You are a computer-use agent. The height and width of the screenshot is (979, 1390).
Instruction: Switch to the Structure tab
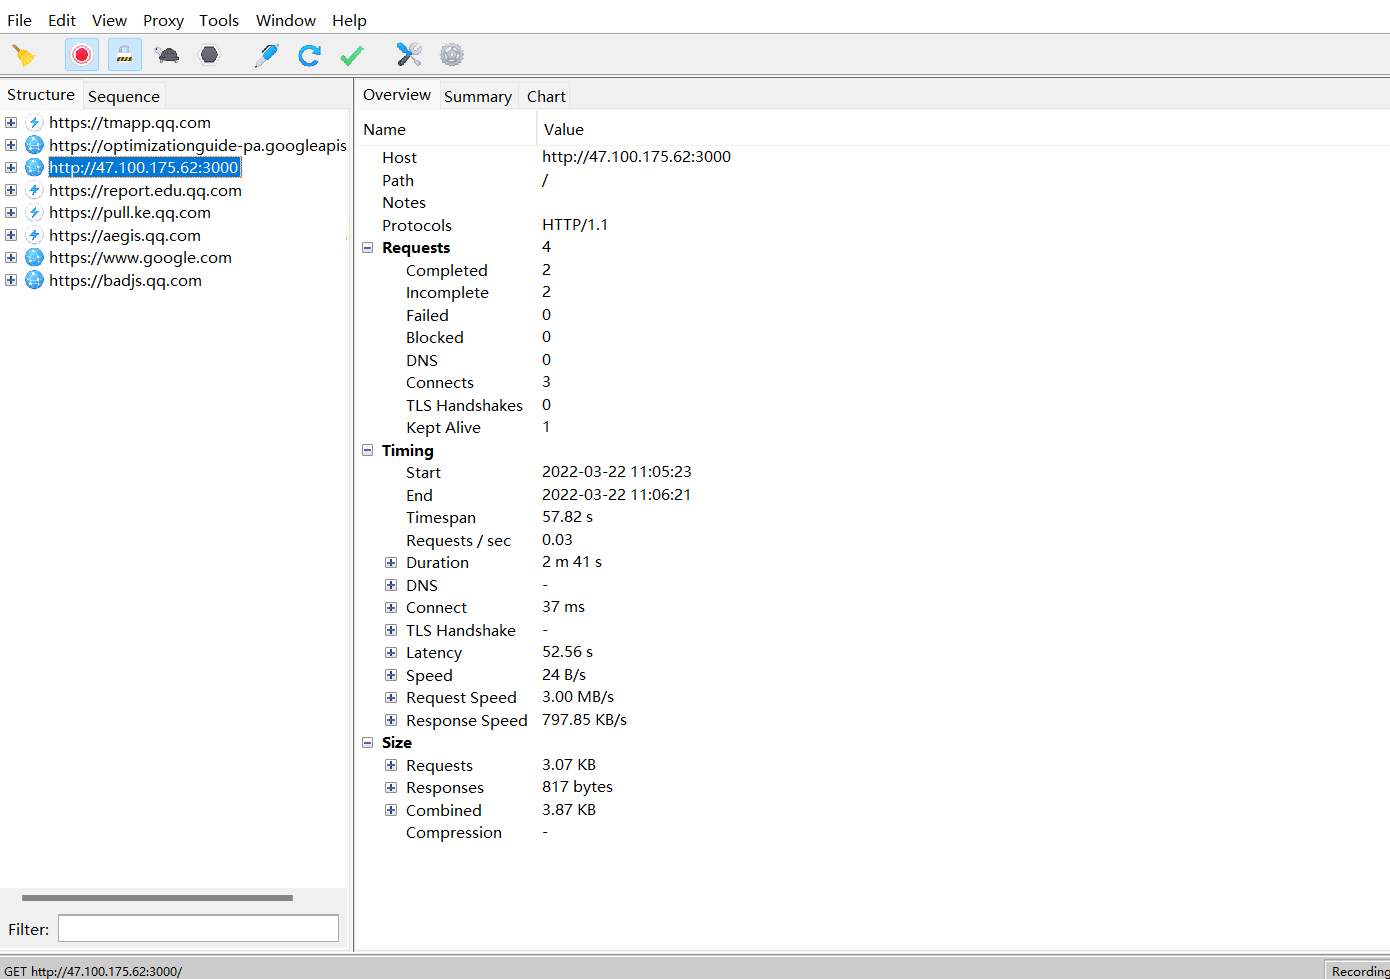(41, 95)
